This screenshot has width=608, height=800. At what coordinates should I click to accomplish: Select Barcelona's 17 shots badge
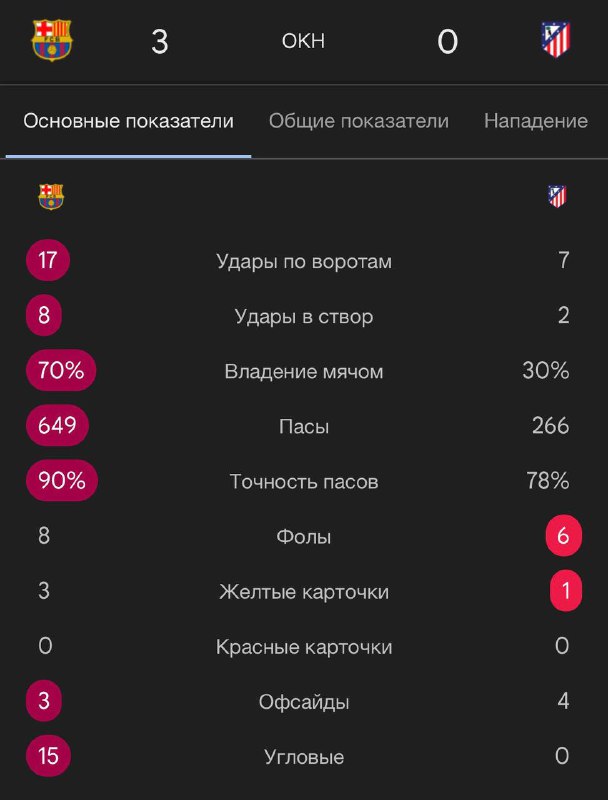(x=48, y=261)
